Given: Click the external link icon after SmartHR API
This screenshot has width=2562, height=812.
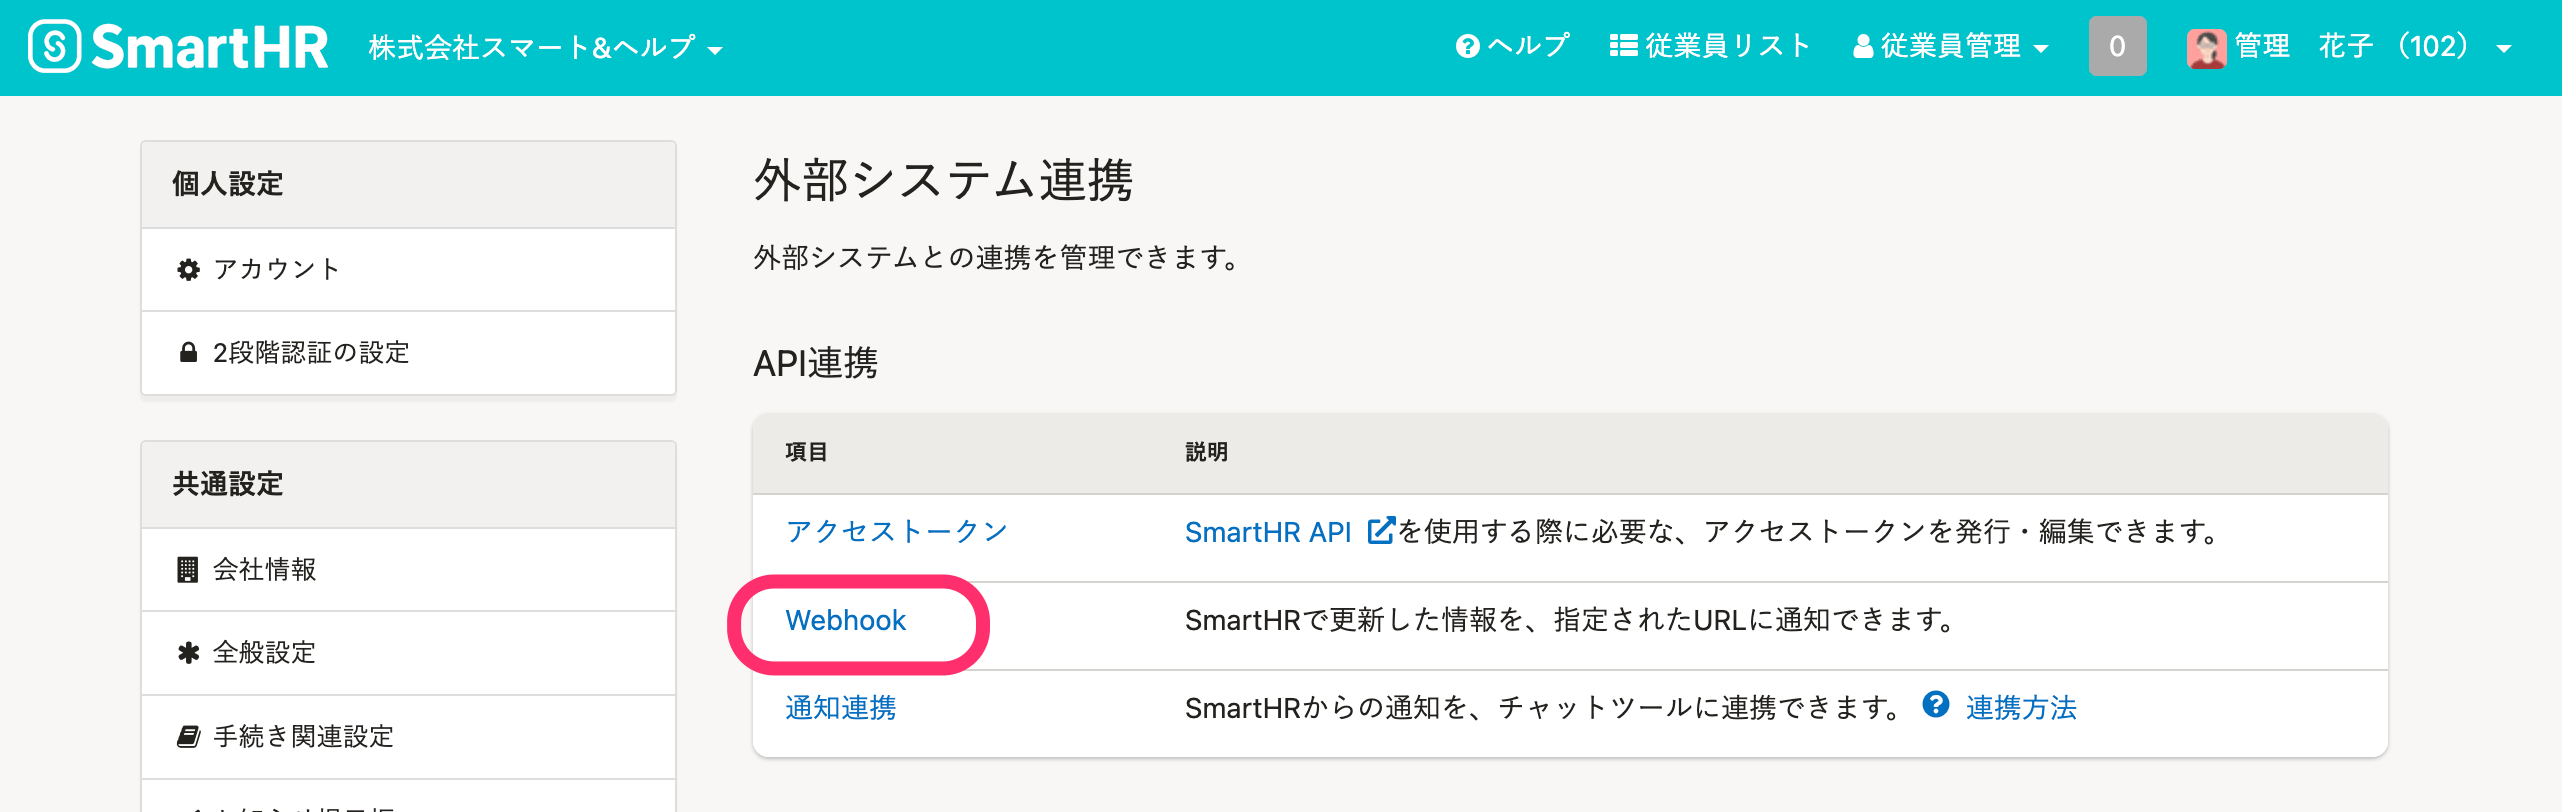Looking at the screenshot, I should 1380,531.
